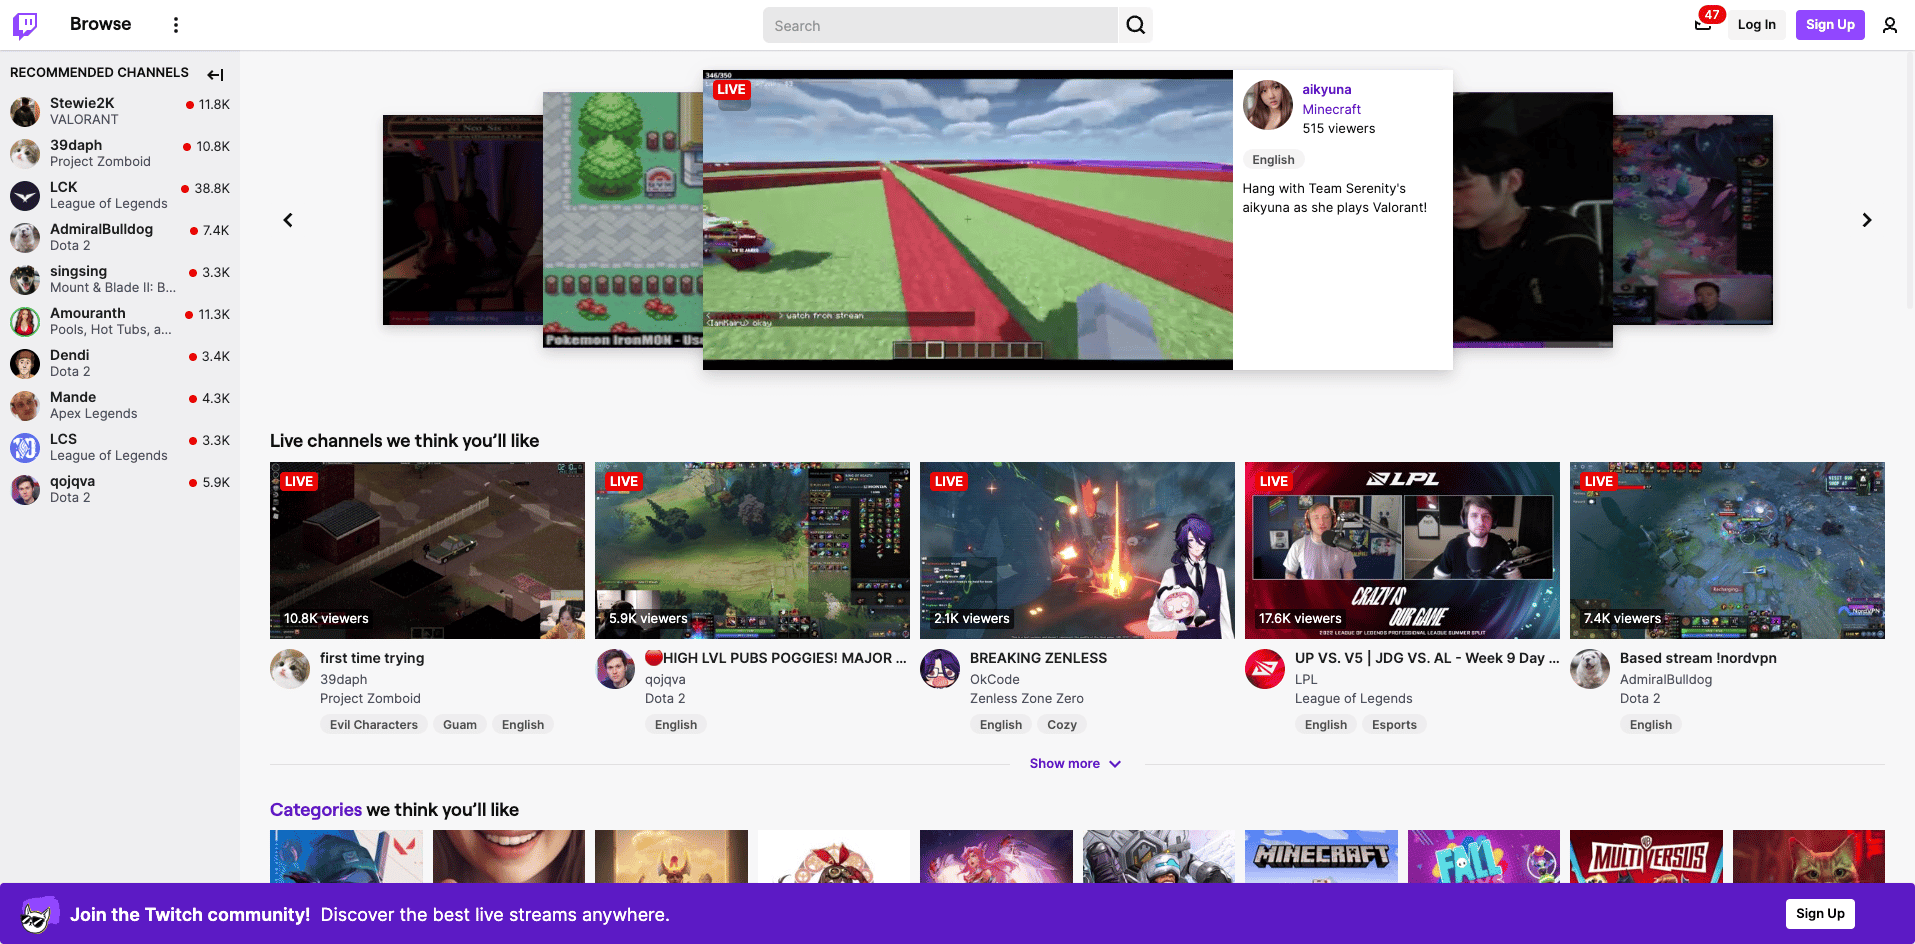Screen dimensions: 1915x944
Task: Open AdmiralBulldog Dota stream thumbnail
Action: coord(1727,550)
